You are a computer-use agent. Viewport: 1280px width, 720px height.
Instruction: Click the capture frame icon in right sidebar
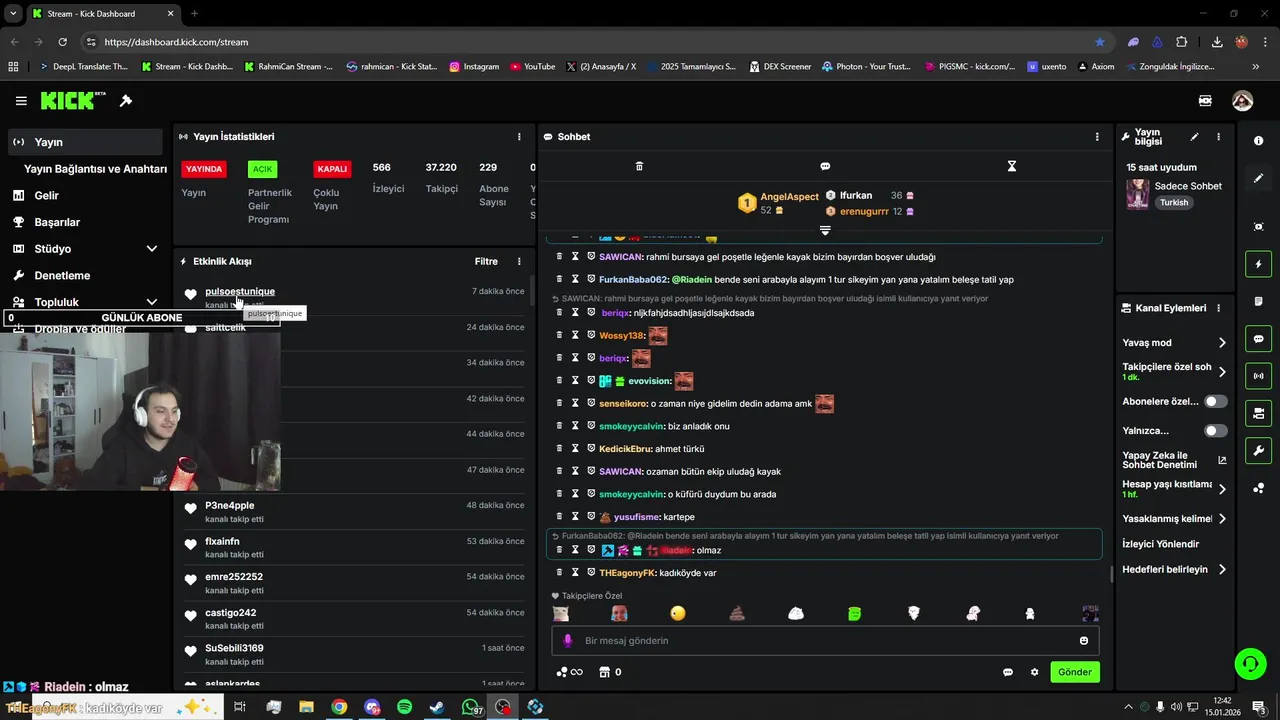(x=1258, y=227)
